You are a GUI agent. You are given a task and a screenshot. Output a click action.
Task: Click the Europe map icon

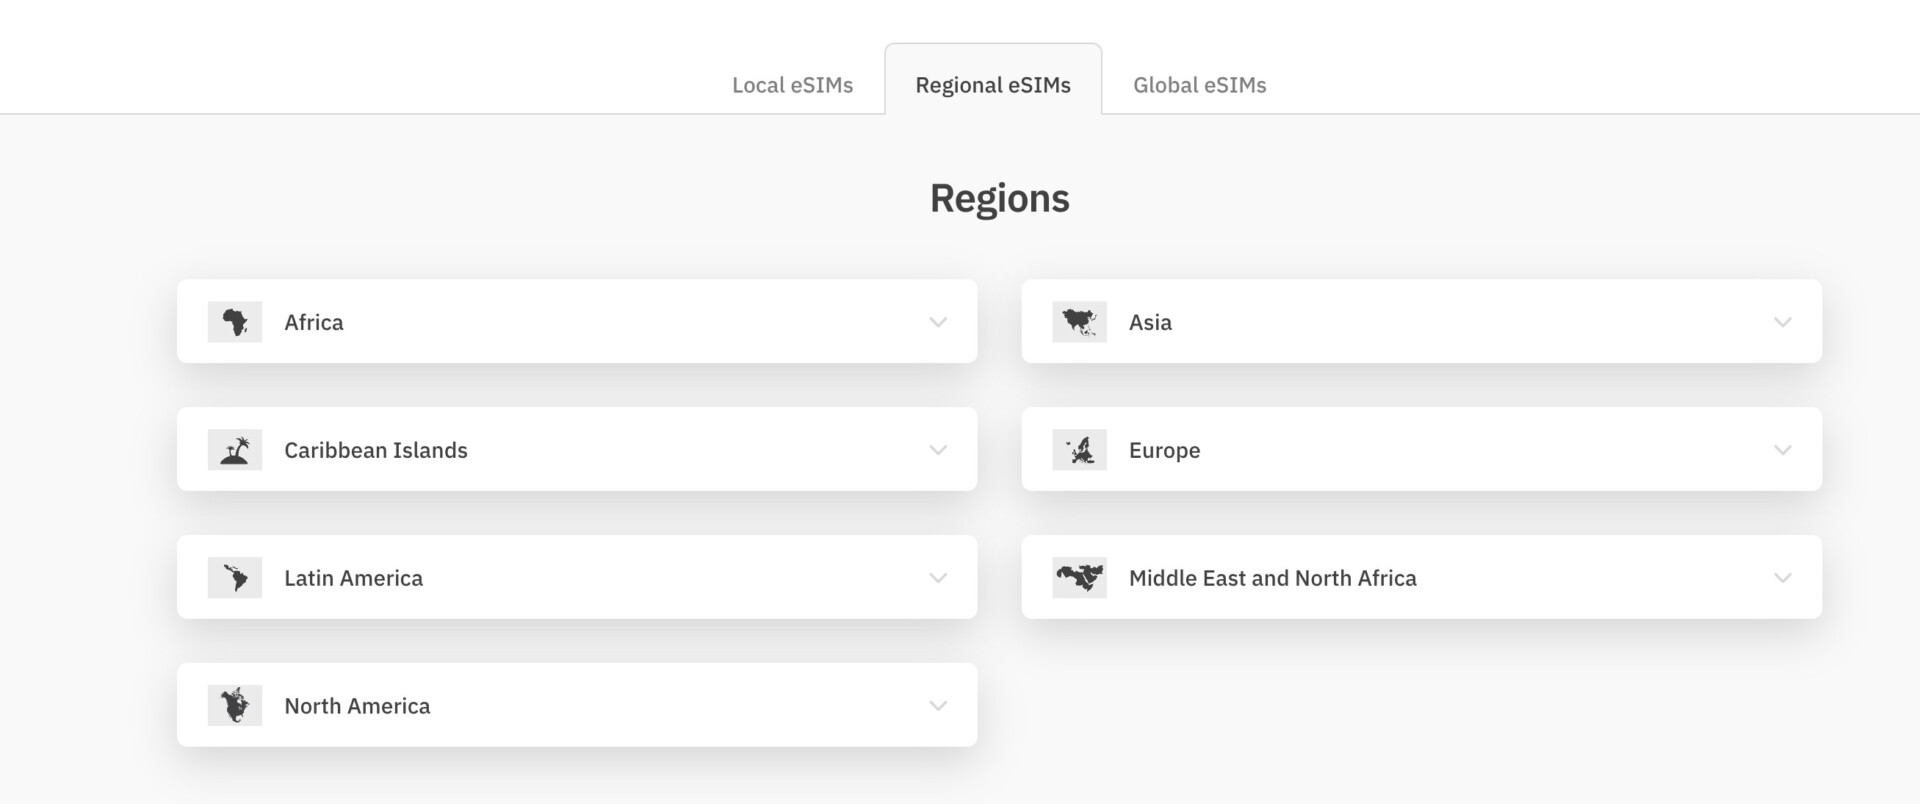pos(1080,450)
